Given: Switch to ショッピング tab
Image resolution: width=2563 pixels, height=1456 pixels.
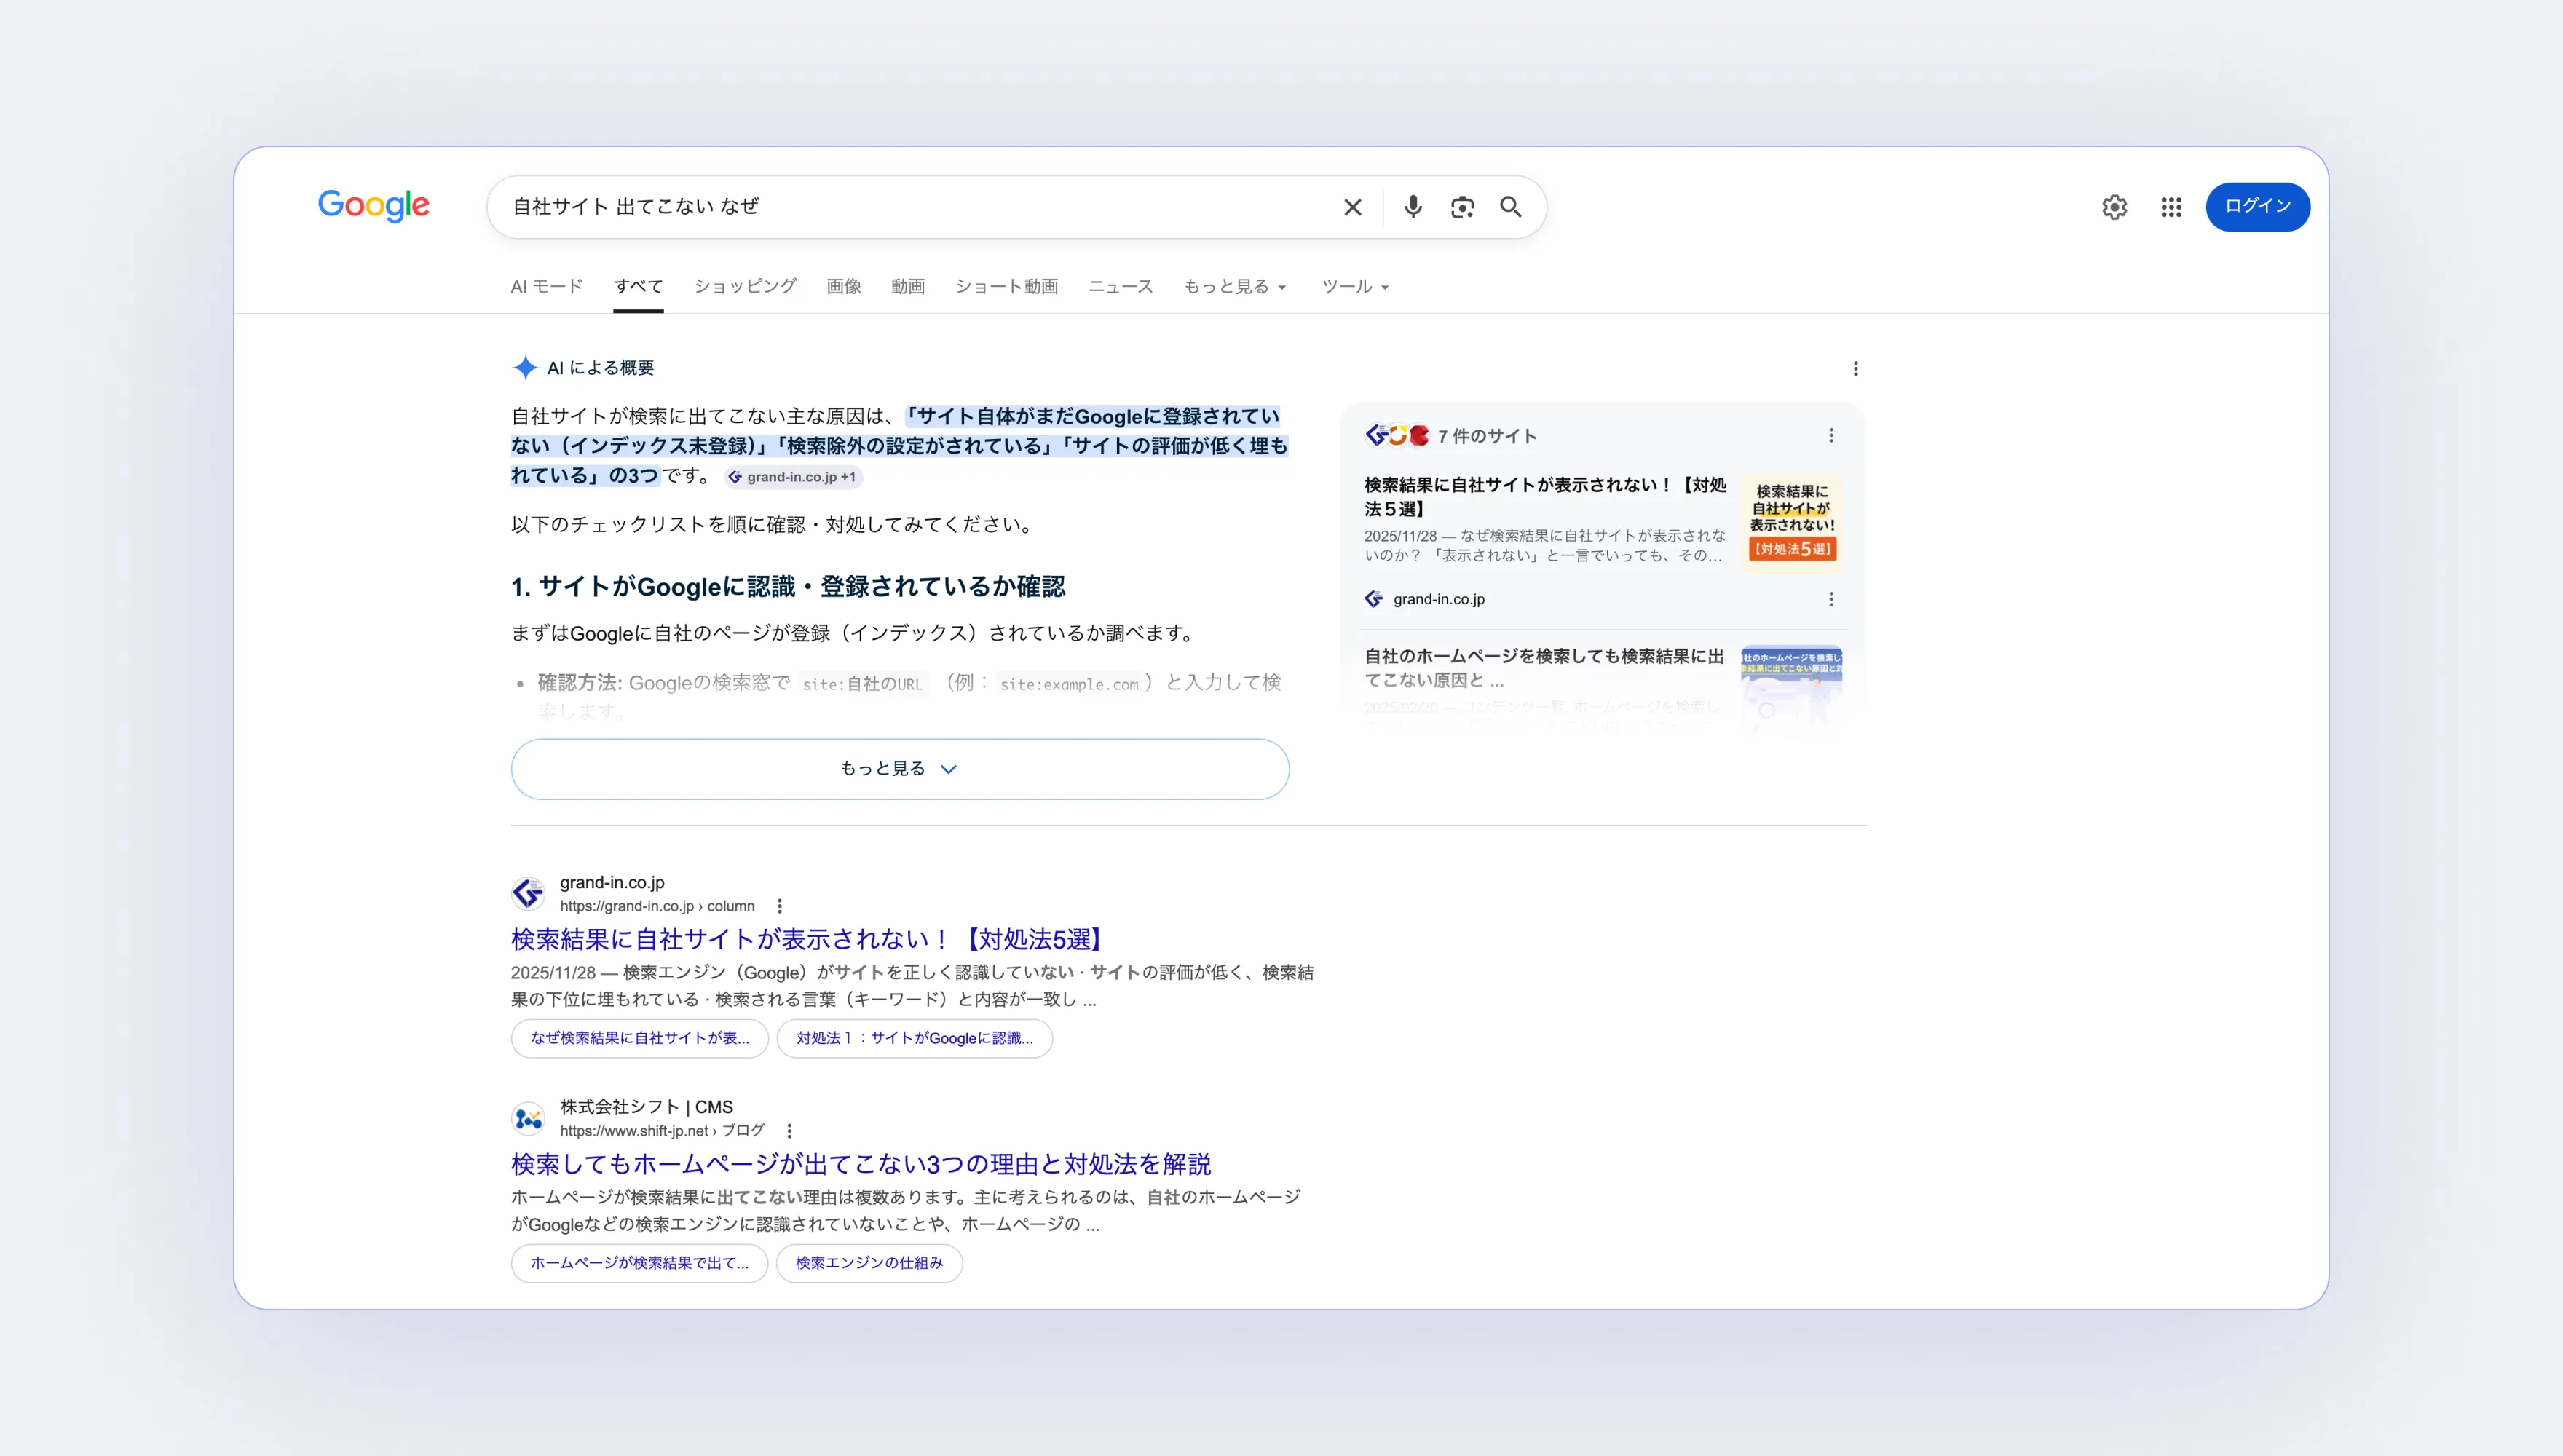Looking at the screenshot, I should [745, 287].
